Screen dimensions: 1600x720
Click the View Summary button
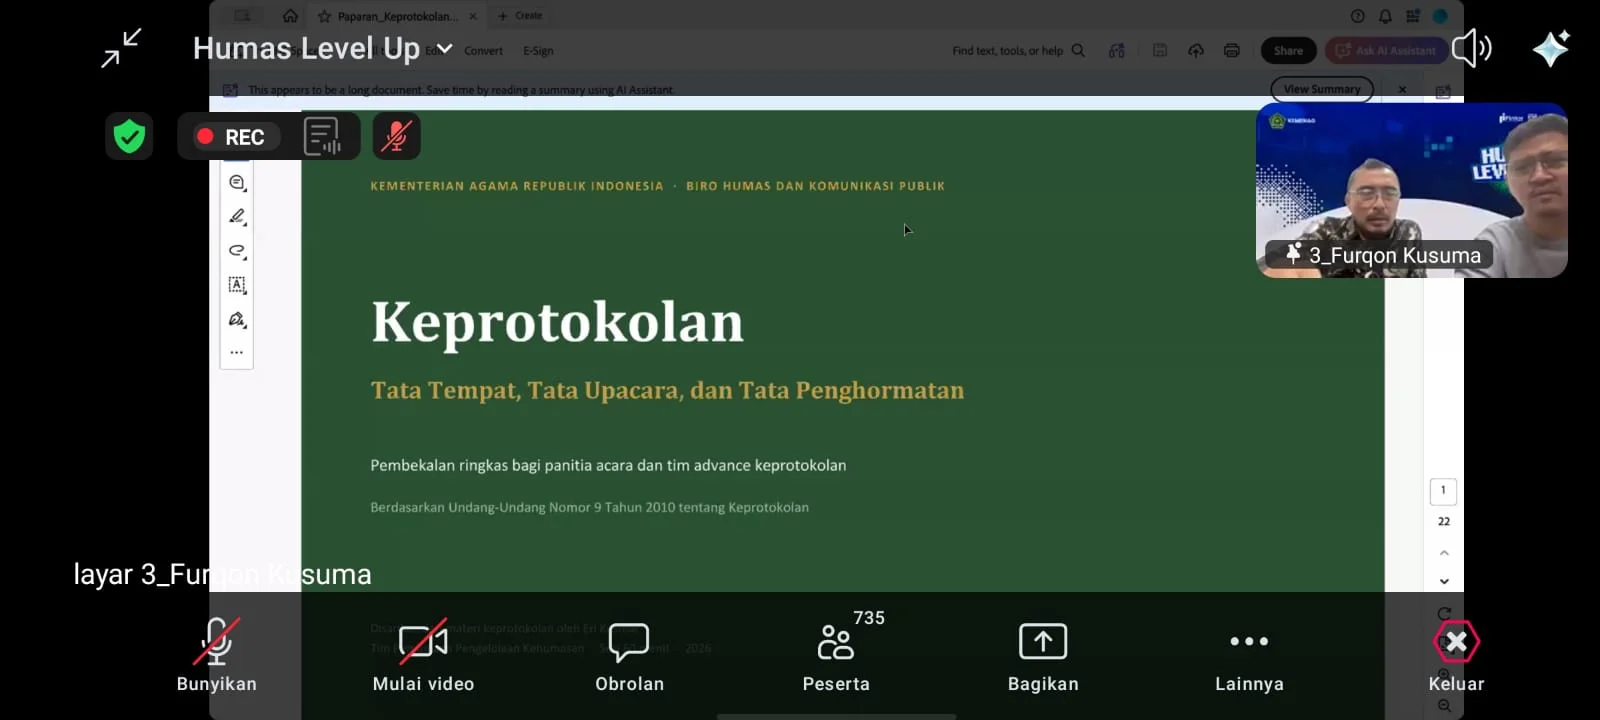click(x=1322, y=89)
